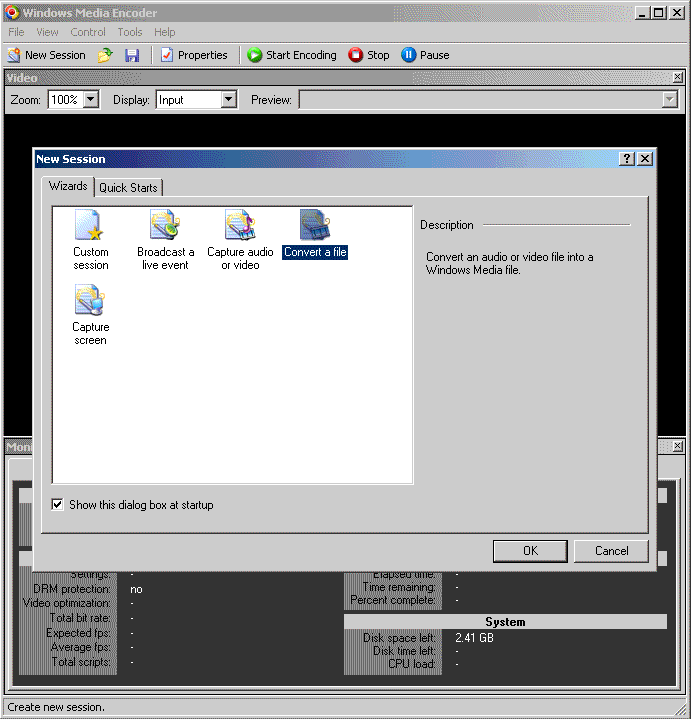Click the 'Total scripts:' label

[x=81, y=662]
